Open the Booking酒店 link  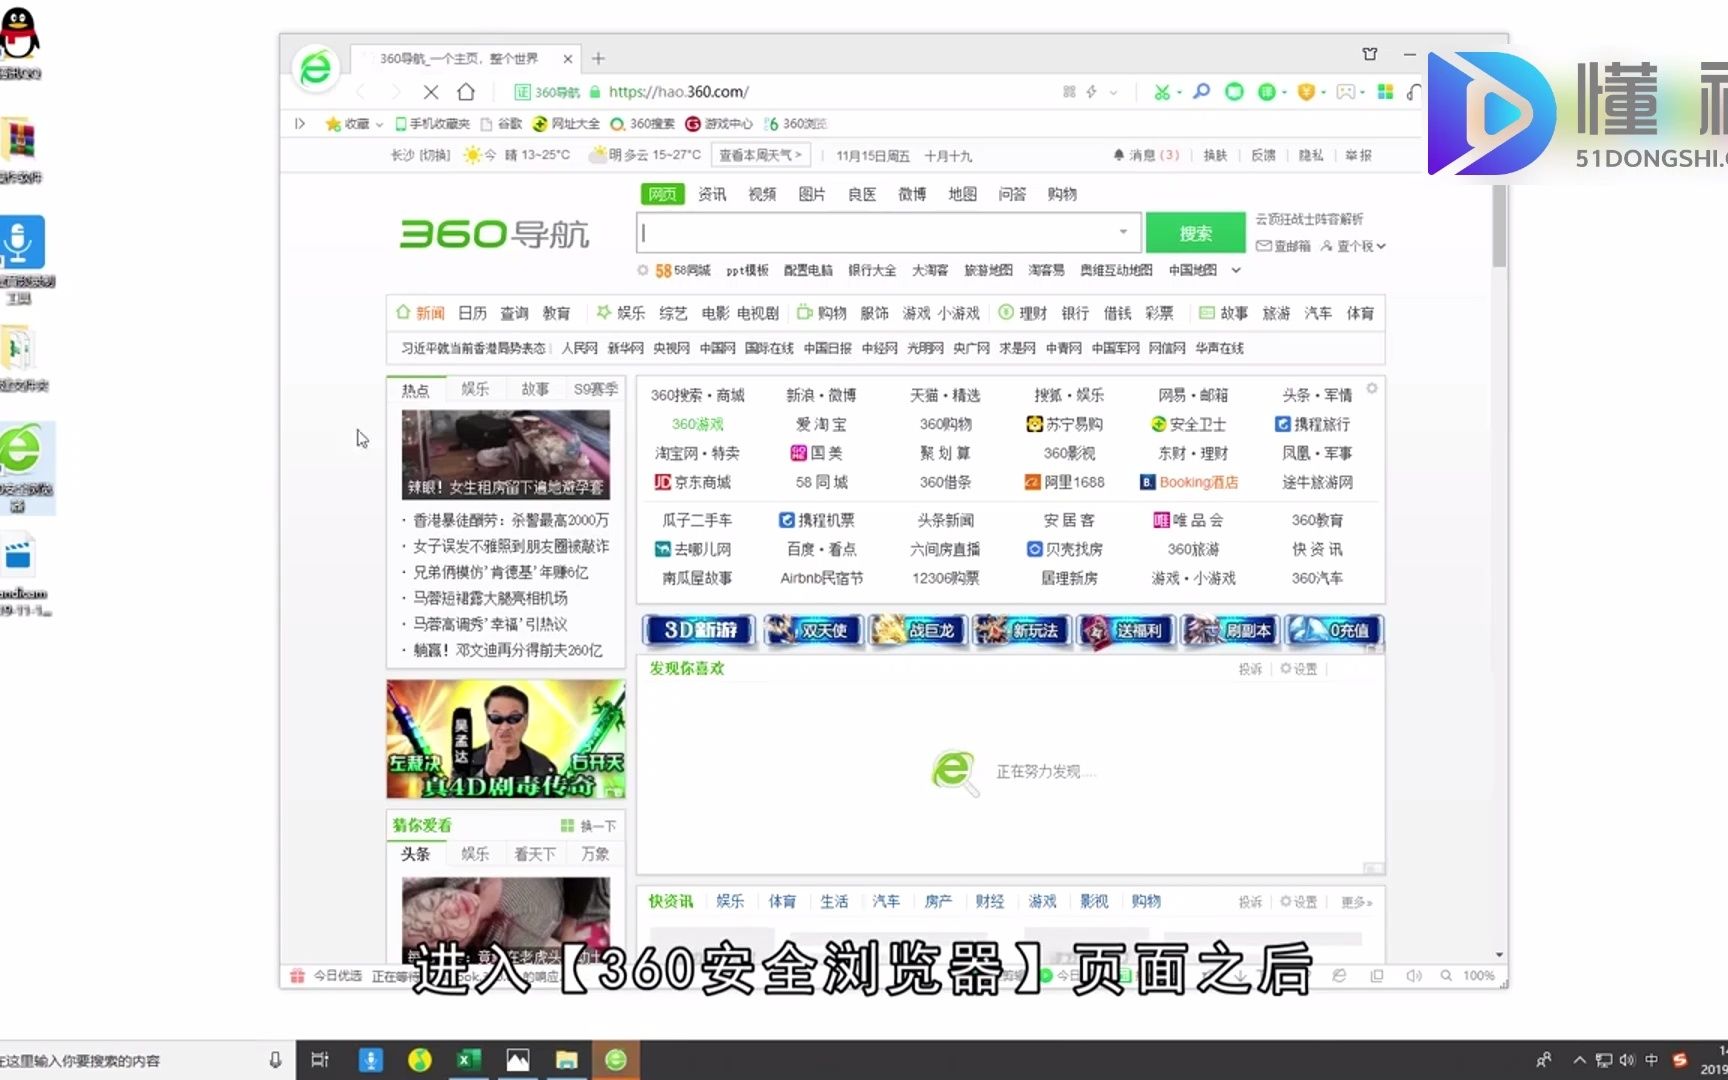(1189, 482)
